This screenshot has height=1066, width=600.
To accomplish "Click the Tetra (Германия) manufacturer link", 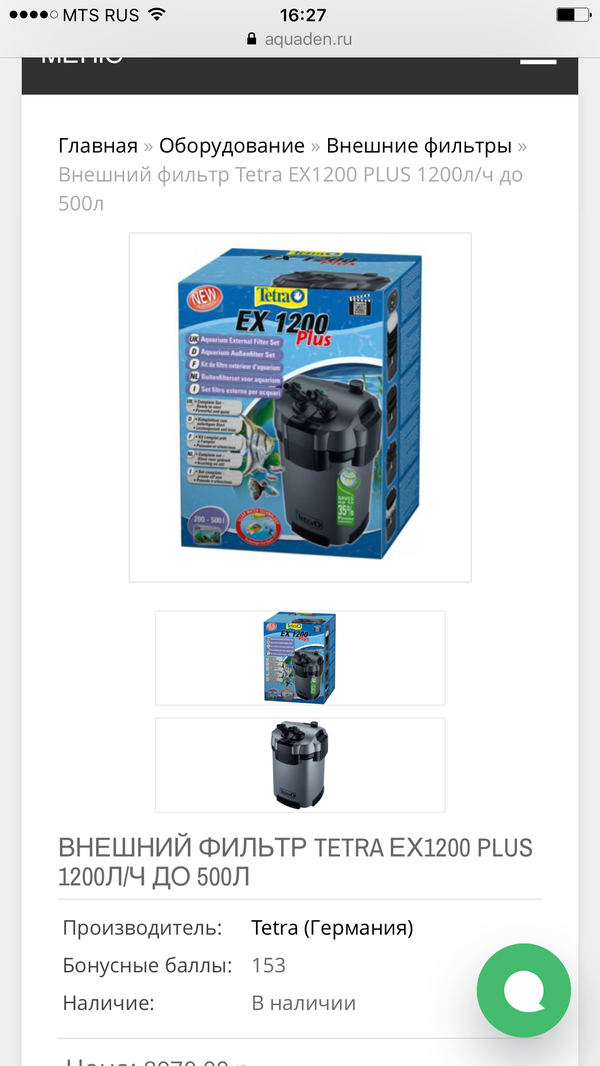I will [332, 928].
